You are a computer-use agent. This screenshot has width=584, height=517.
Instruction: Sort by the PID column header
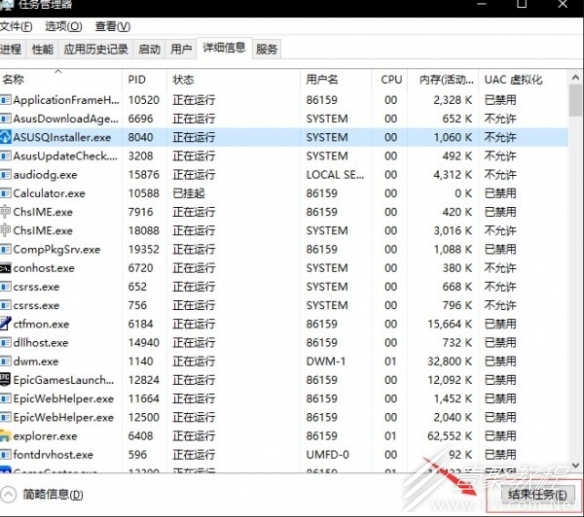[145, 79]
